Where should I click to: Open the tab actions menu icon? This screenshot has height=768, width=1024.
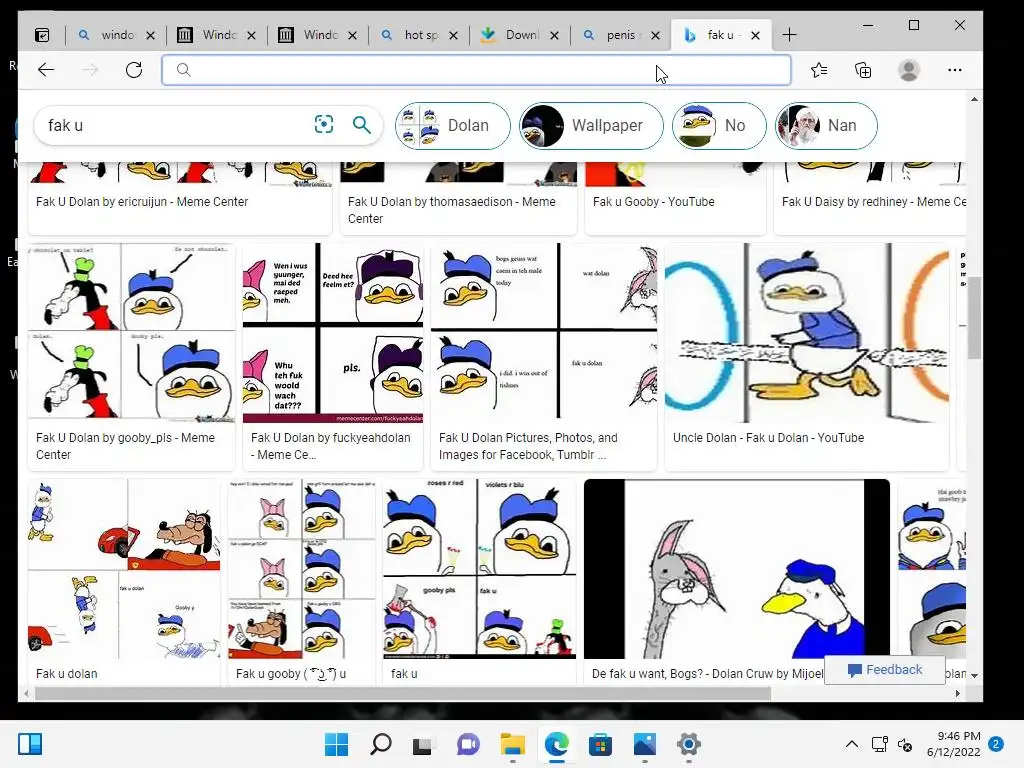click(42, 35)
